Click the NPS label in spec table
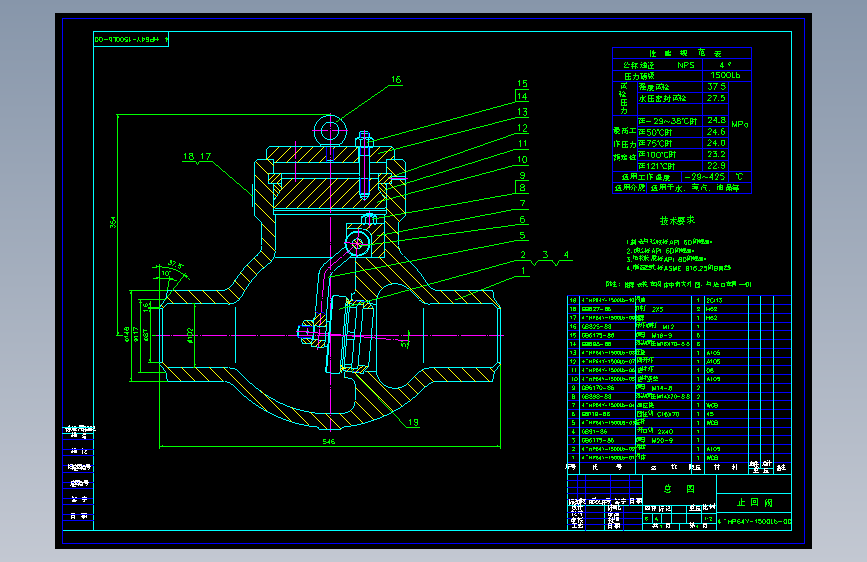 [686, 65]
